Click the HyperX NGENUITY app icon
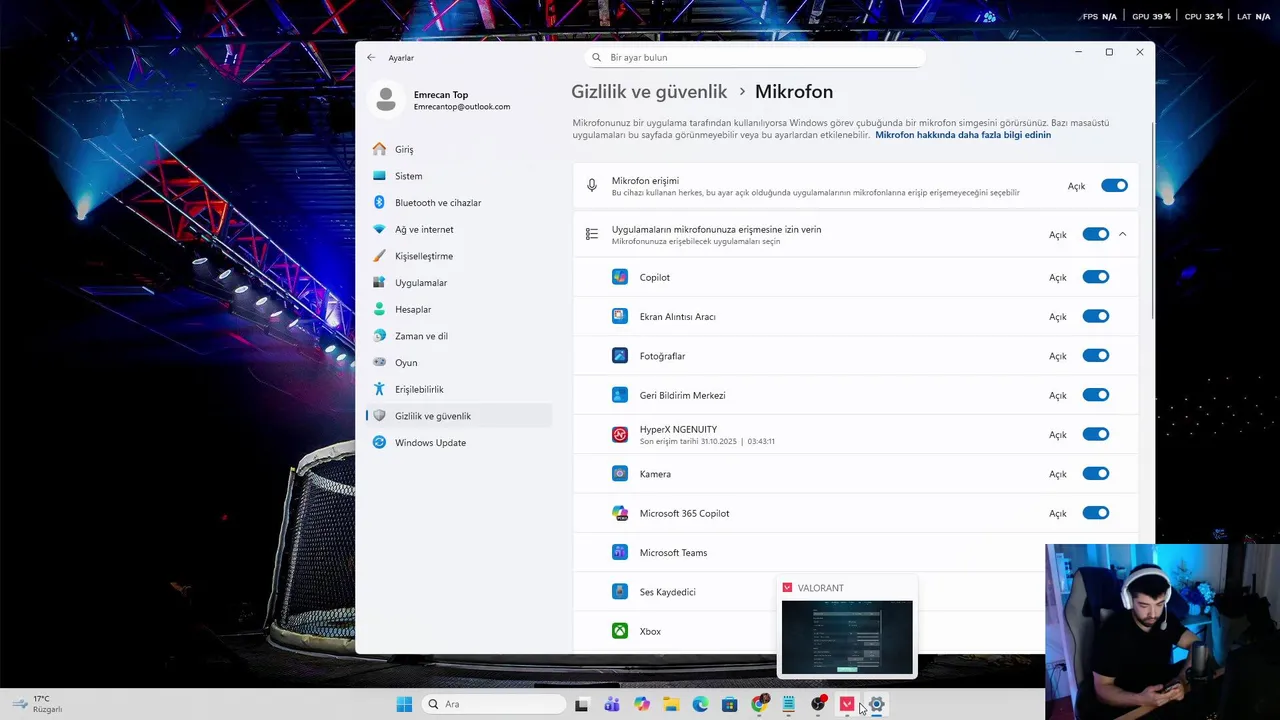This screenshot has height=720, width=1280. pos(620,434)
